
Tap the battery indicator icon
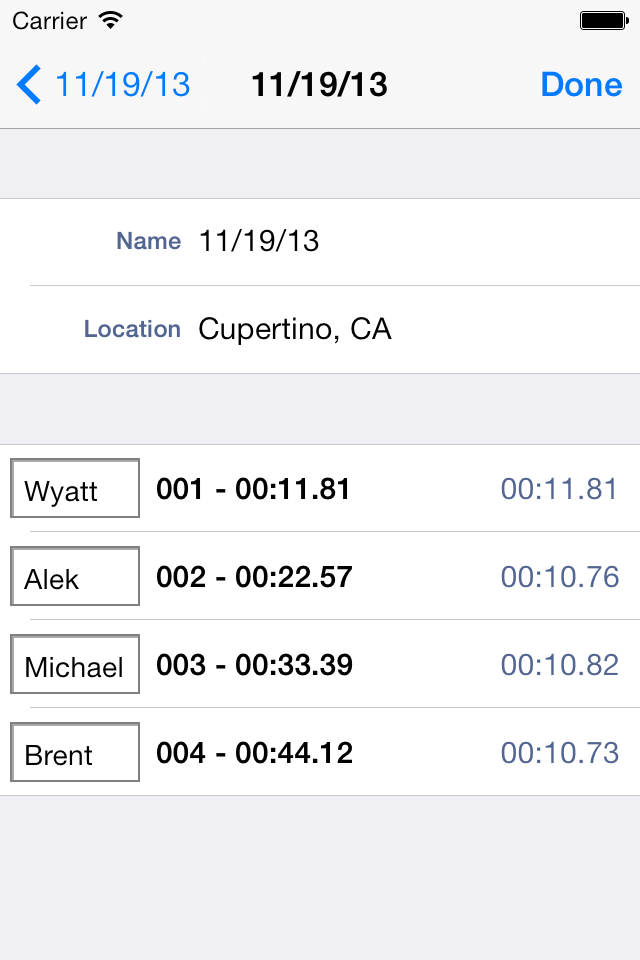point(604,21)
